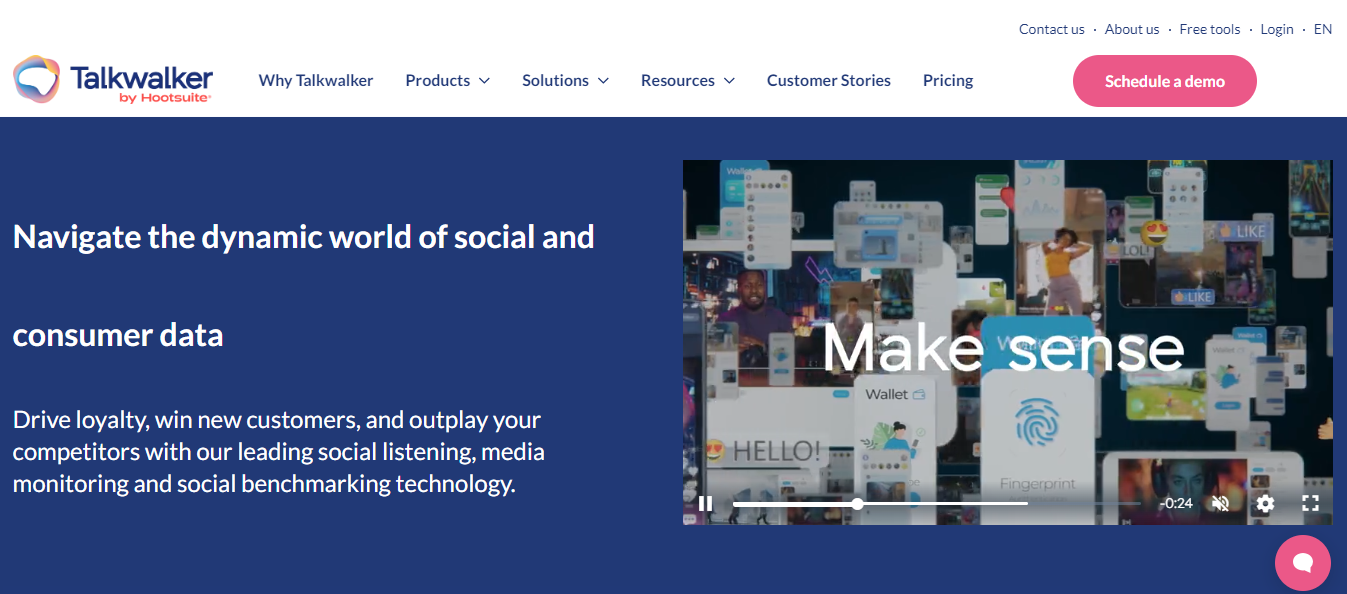Open the video settings gear
This screenshot has width=1347, height=594.
[x=1265, y=503]
